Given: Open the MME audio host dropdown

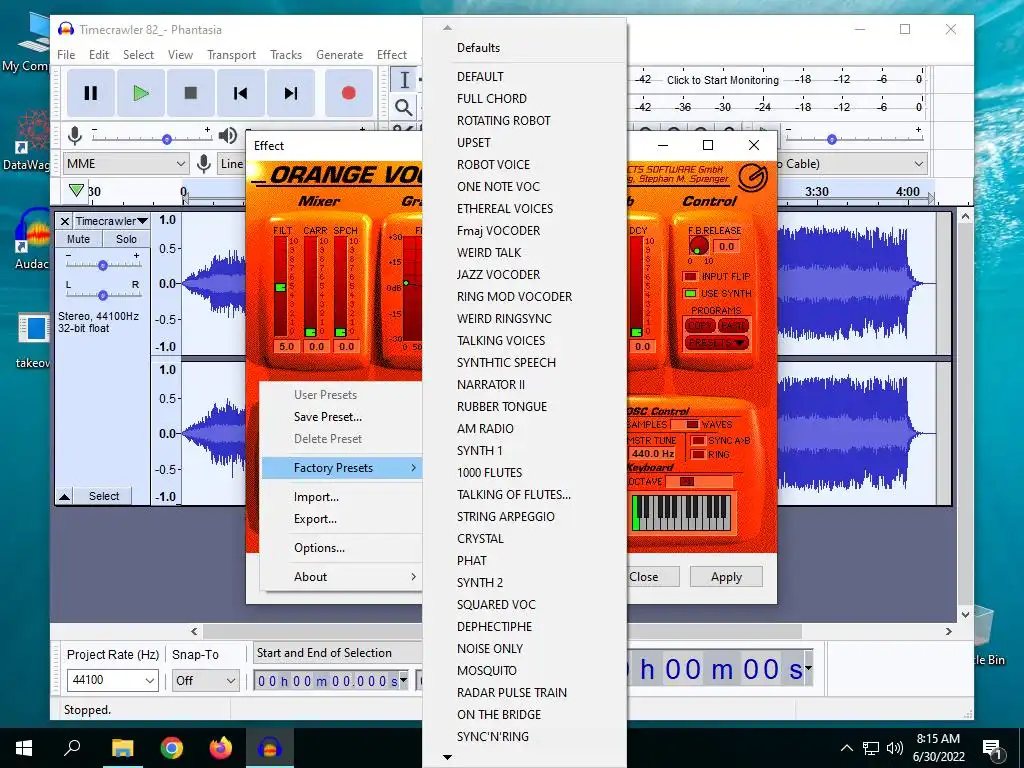Looking at the screenshot, I should click(126, 164).
